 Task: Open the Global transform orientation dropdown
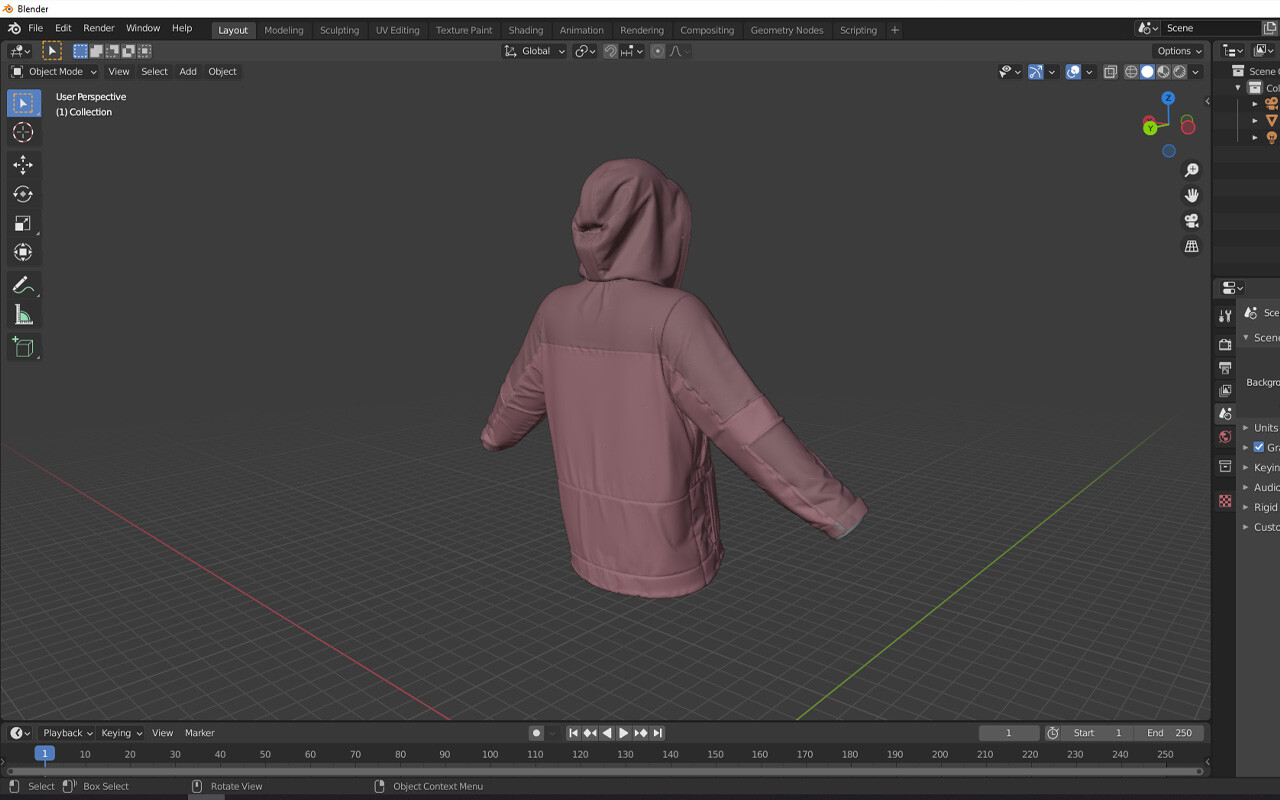click(x=533, y=50)
